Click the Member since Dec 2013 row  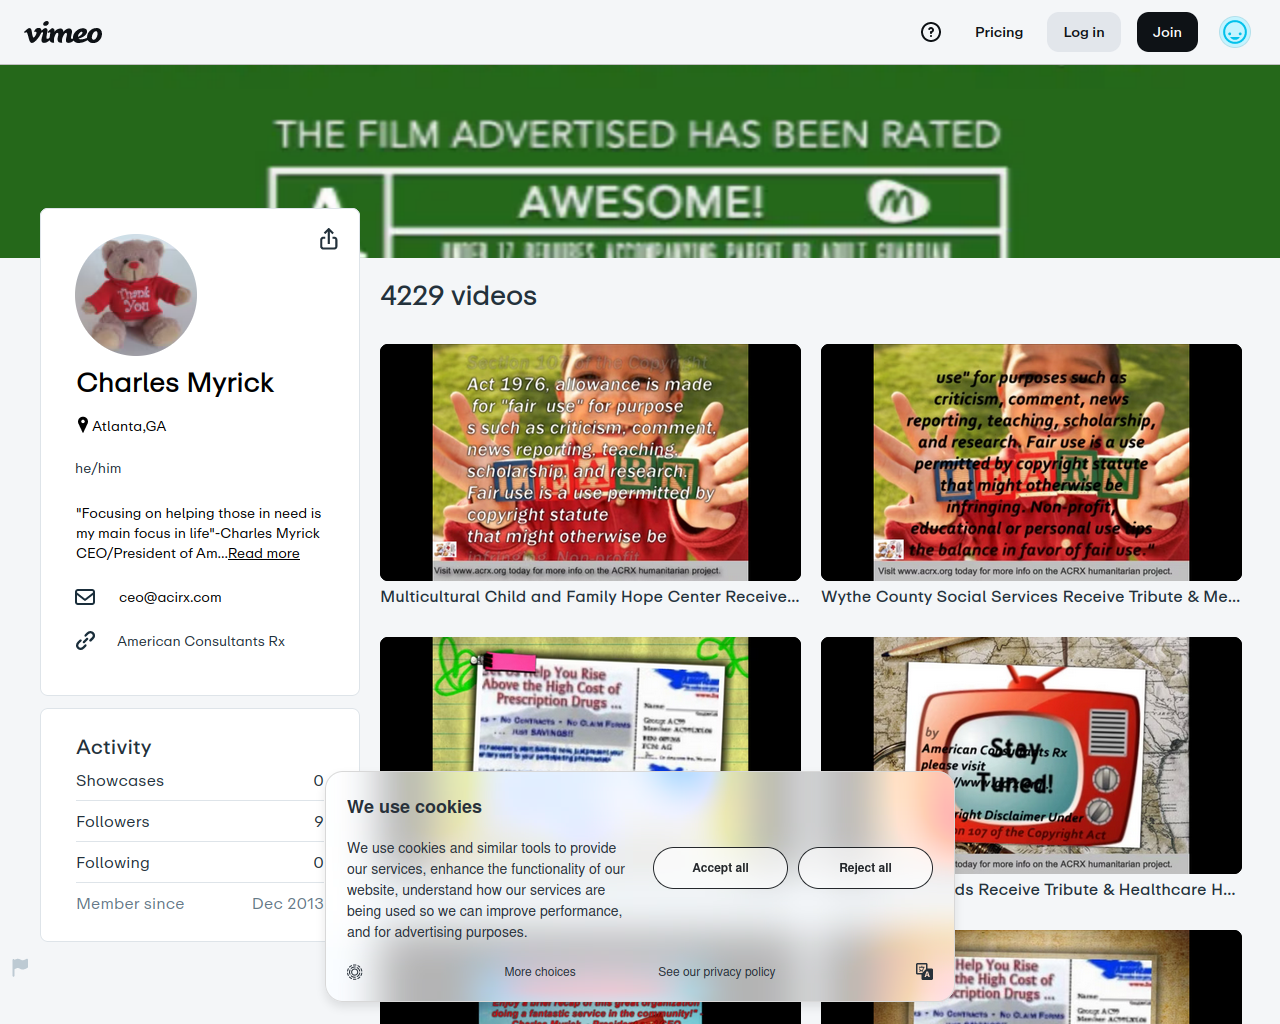[200, 904]
